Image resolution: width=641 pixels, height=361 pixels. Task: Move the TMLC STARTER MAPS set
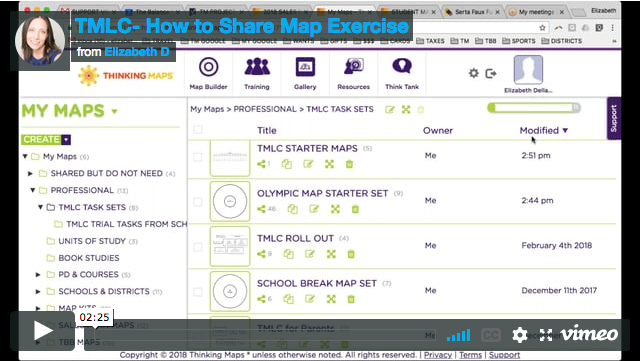[329, 164]
